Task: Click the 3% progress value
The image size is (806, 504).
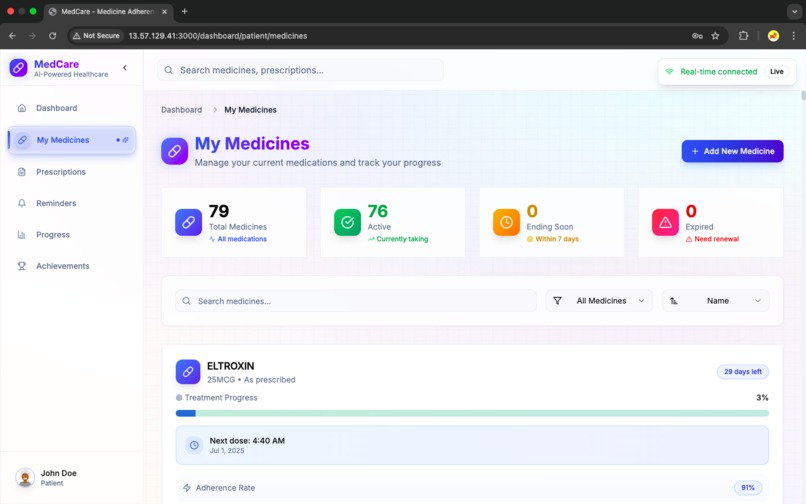Action: (x=762, y=398)
